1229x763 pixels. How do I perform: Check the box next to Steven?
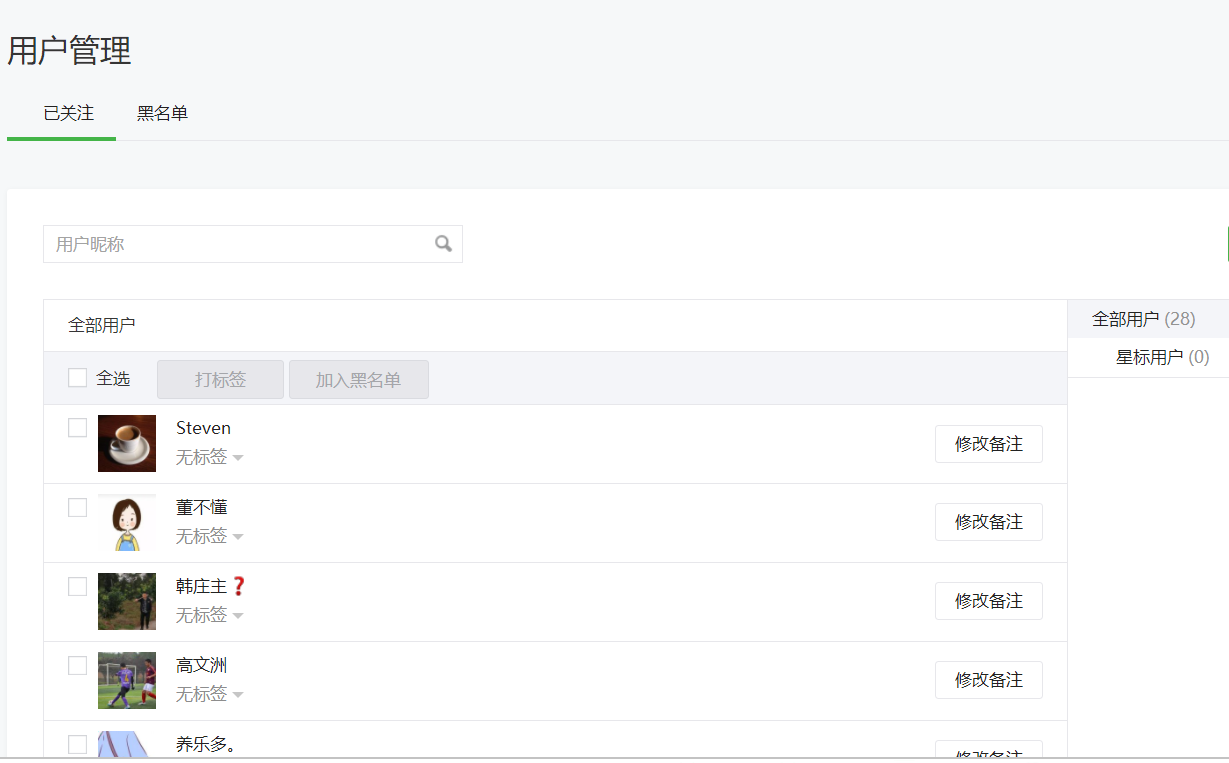tap(77, 428)
